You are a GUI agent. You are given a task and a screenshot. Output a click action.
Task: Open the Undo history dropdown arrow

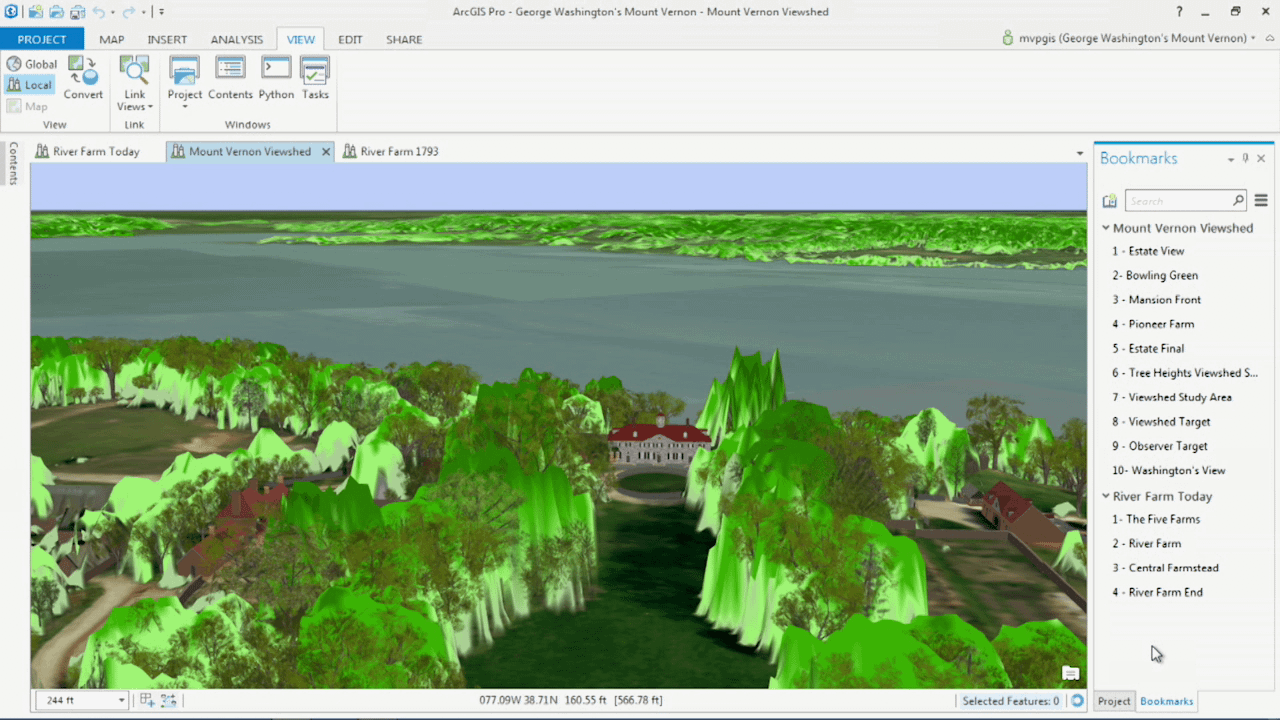click(x=113, y=12)
